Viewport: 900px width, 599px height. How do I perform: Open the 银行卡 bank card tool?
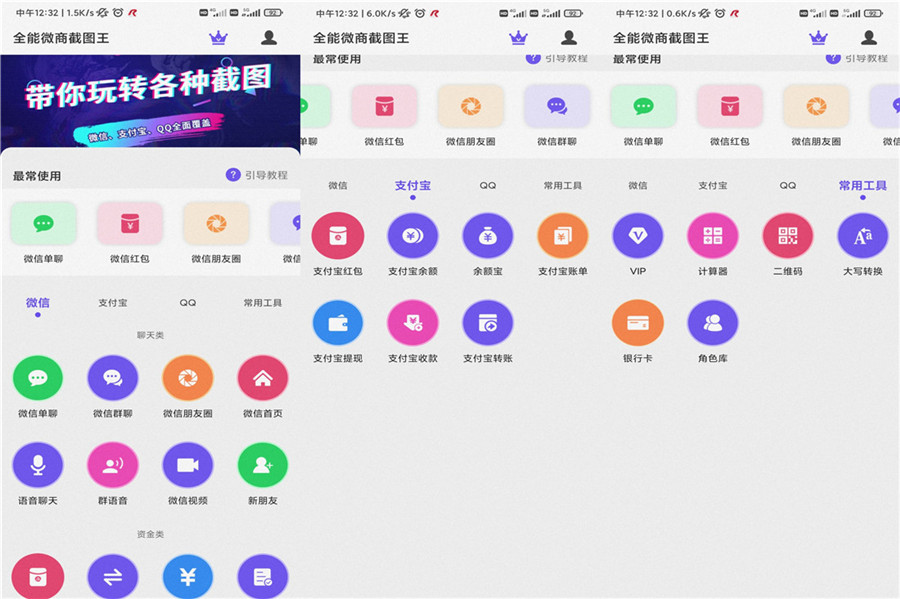[x=637, y=322]
